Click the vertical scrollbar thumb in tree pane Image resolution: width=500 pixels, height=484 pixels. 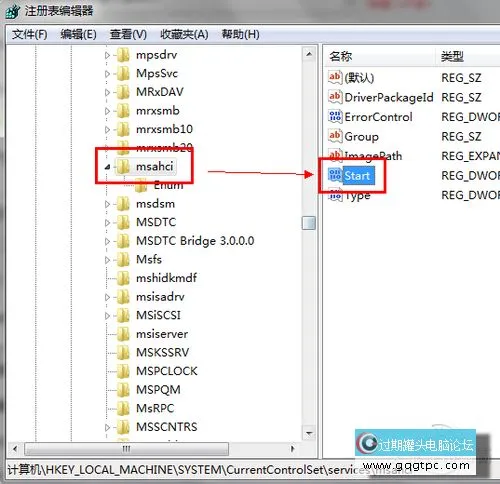(x=309, y=223)
